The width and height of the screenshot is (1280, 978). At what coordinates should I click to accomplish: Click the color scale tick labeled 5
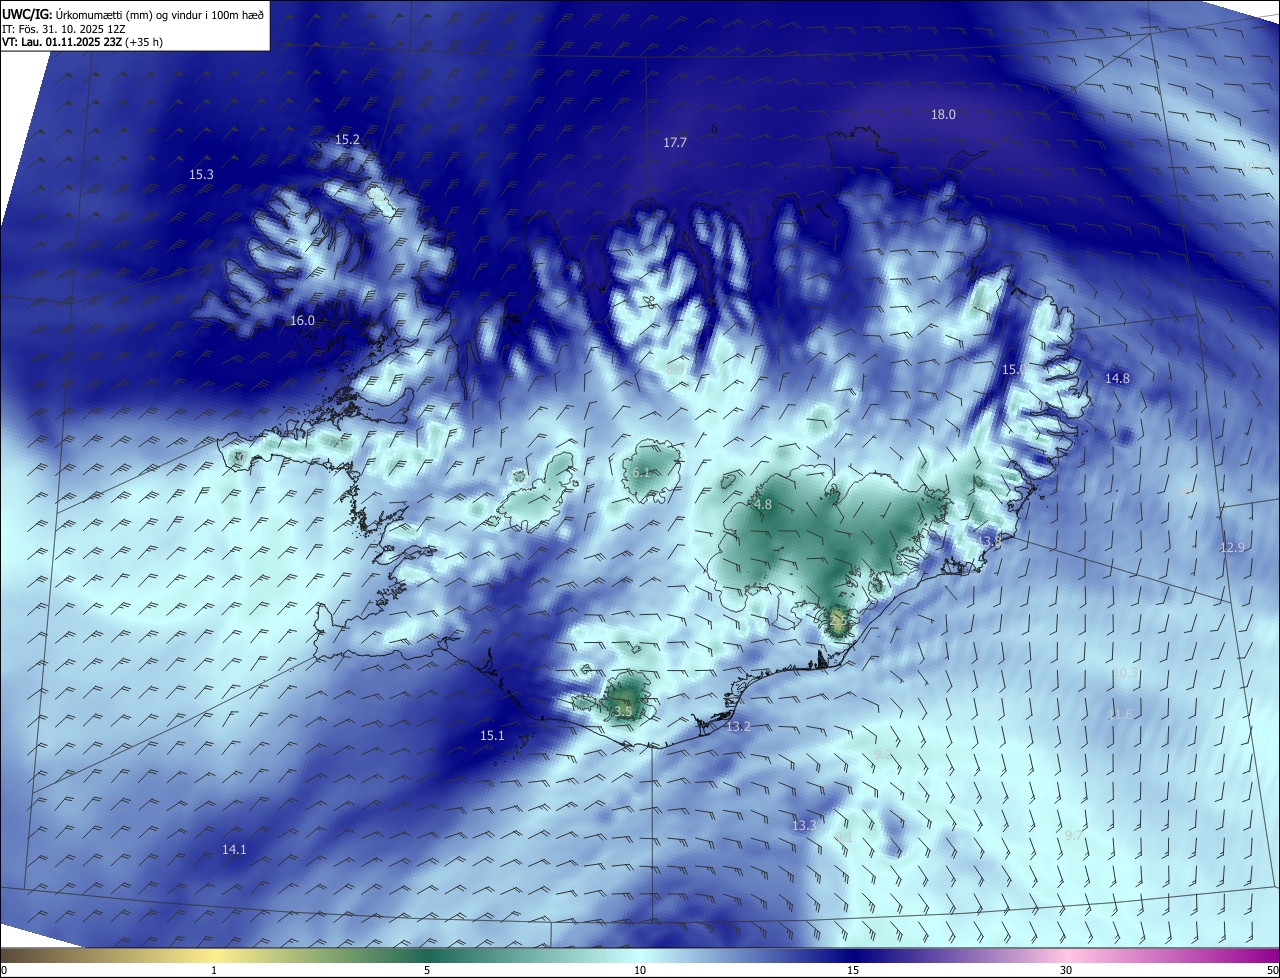tap(427, 970)
